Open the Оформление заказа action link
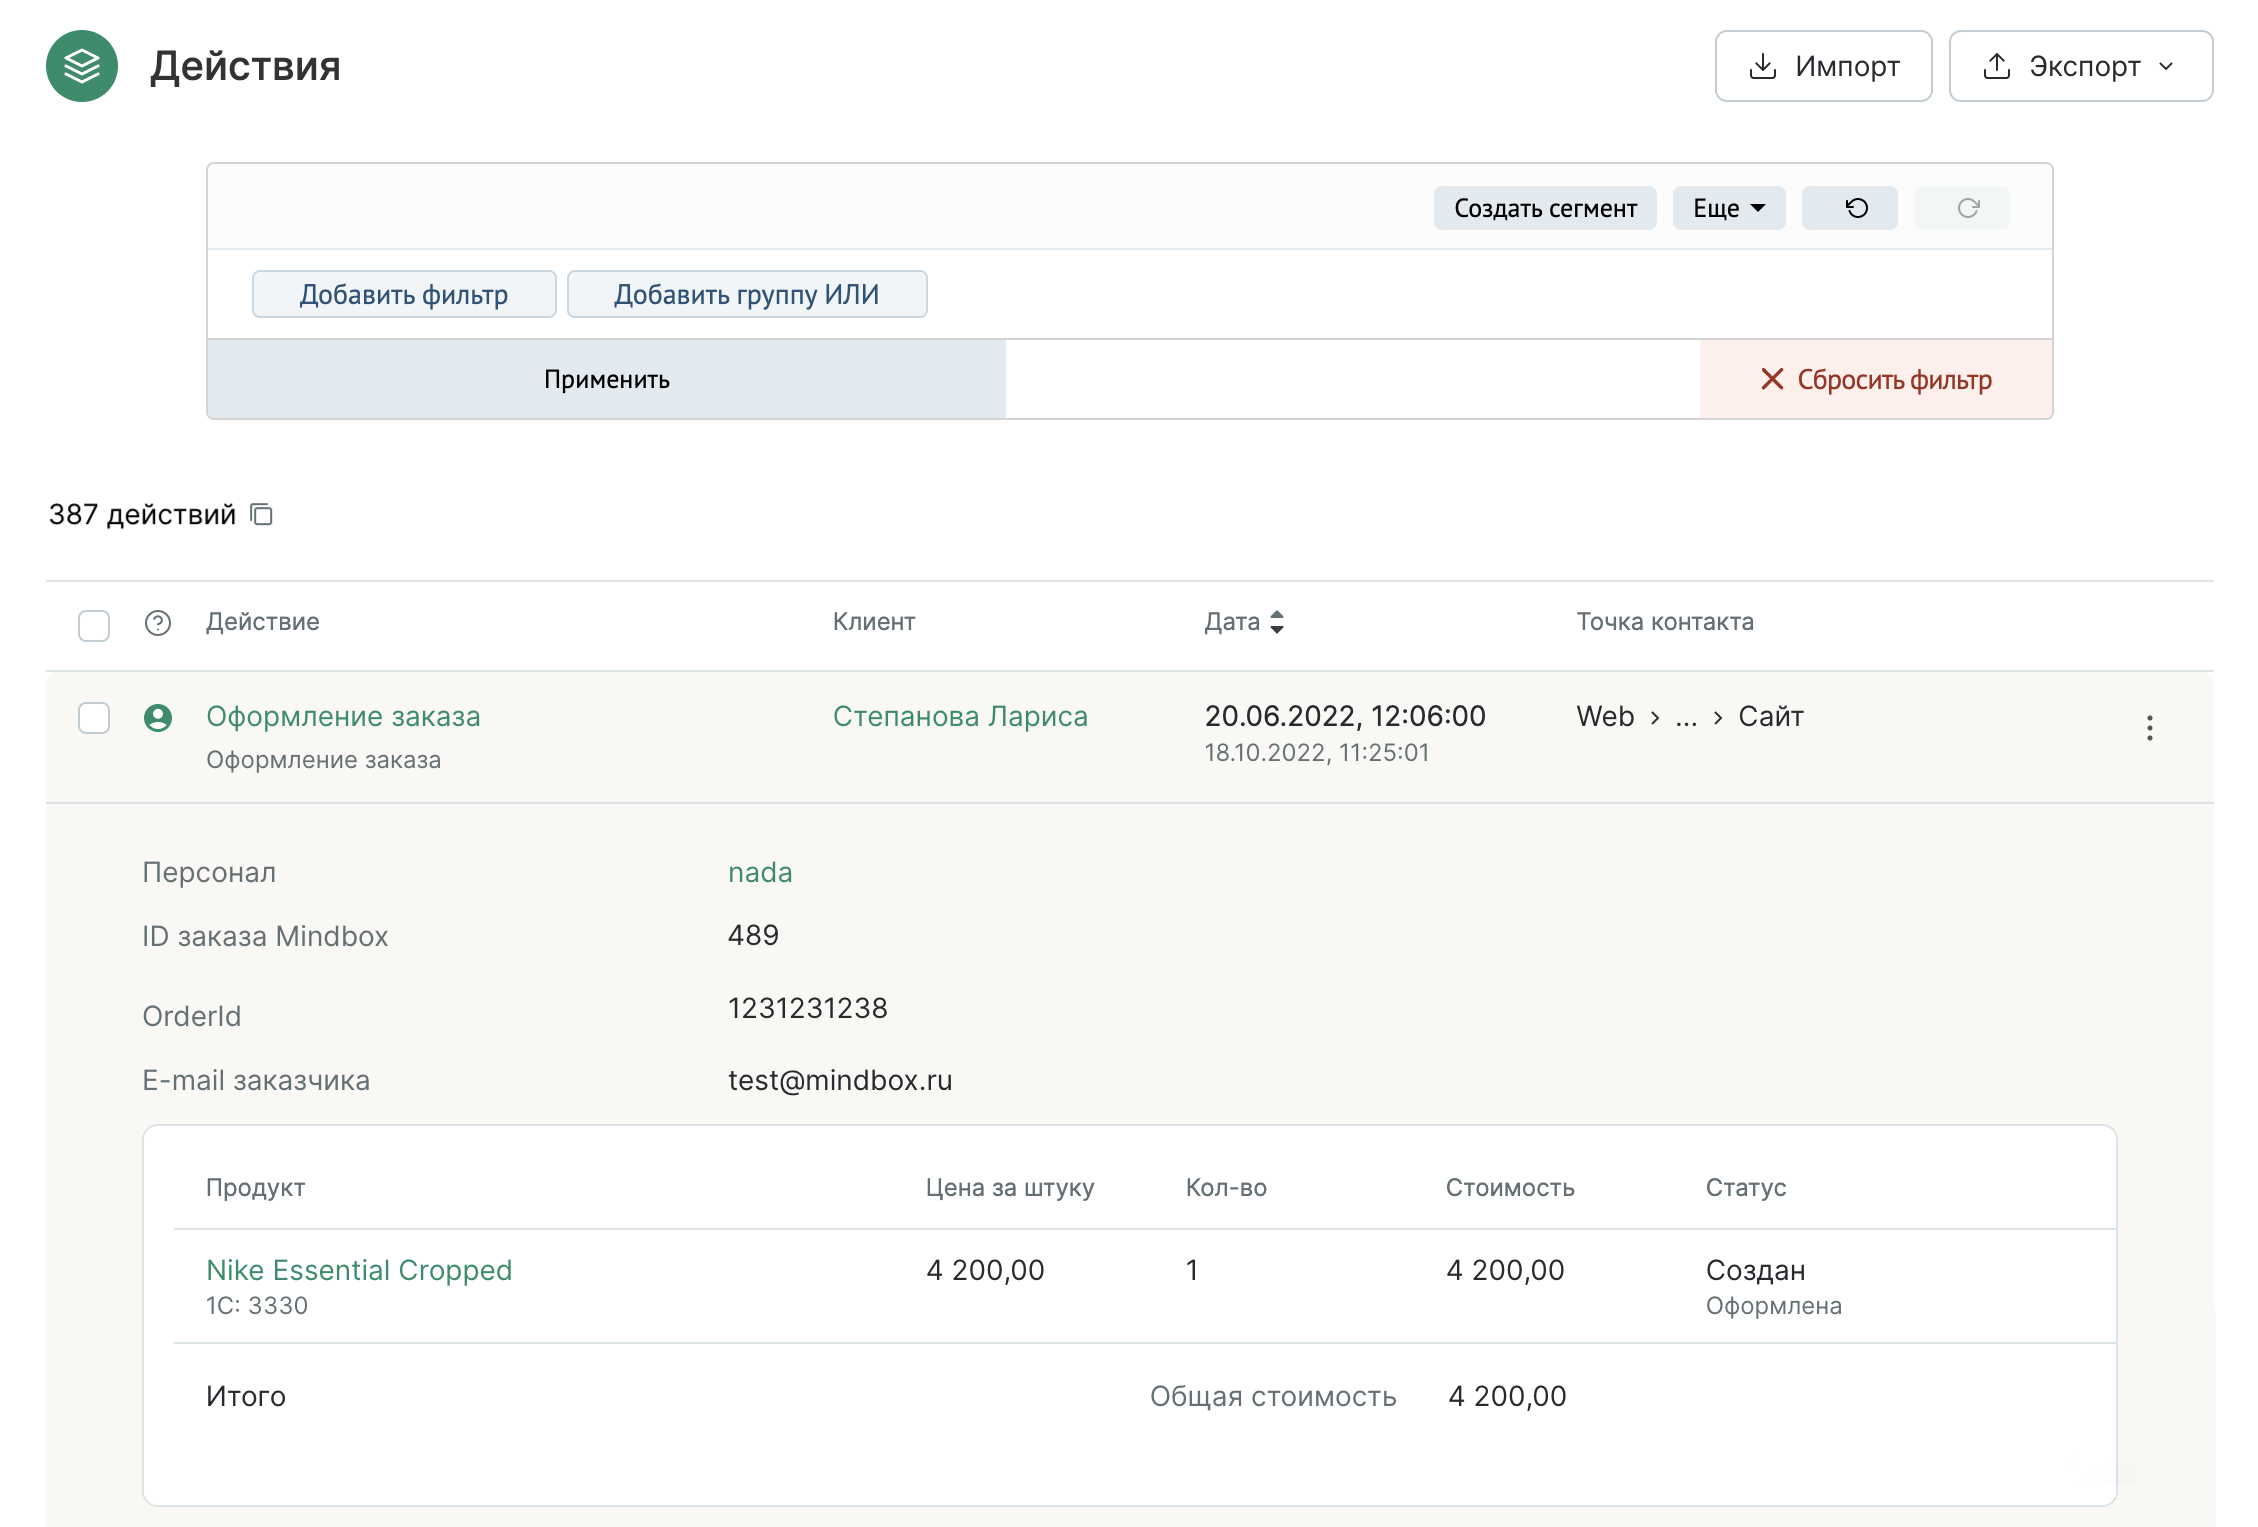Viewport: 2258px width, 1527px height. (x=343, y=716)
